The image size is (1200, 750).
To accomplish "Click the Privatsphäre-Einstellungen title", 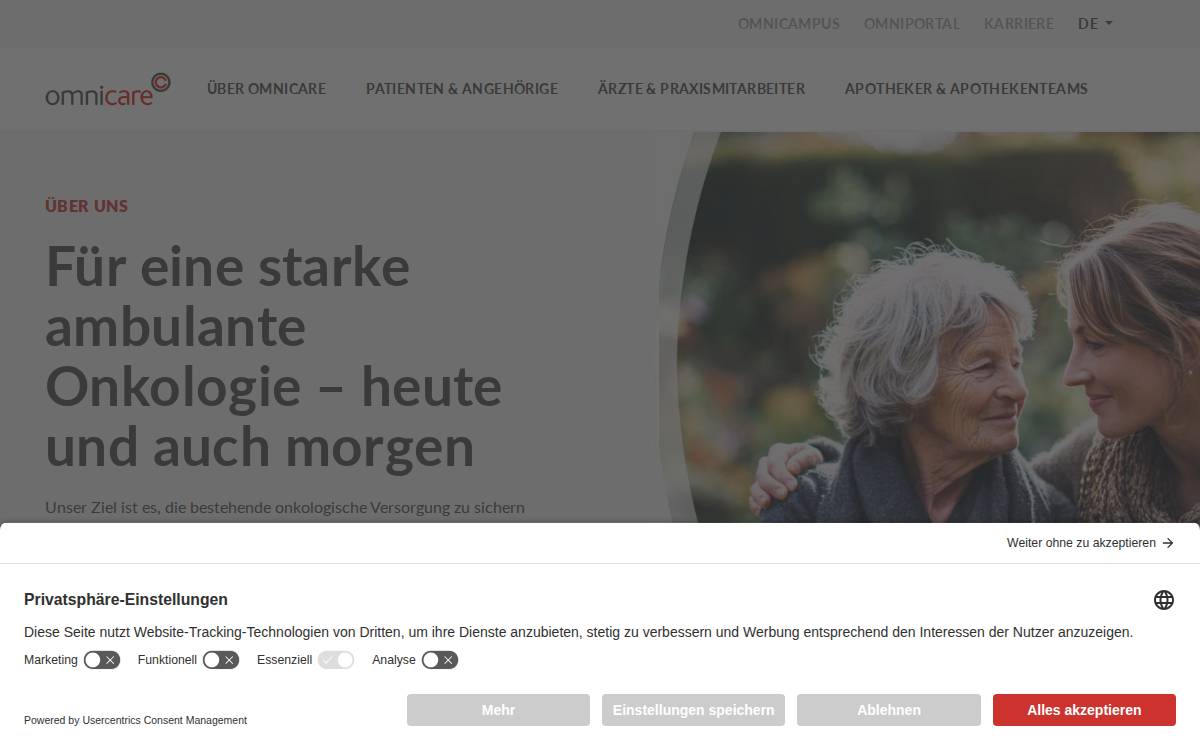I will click(126, 600).
